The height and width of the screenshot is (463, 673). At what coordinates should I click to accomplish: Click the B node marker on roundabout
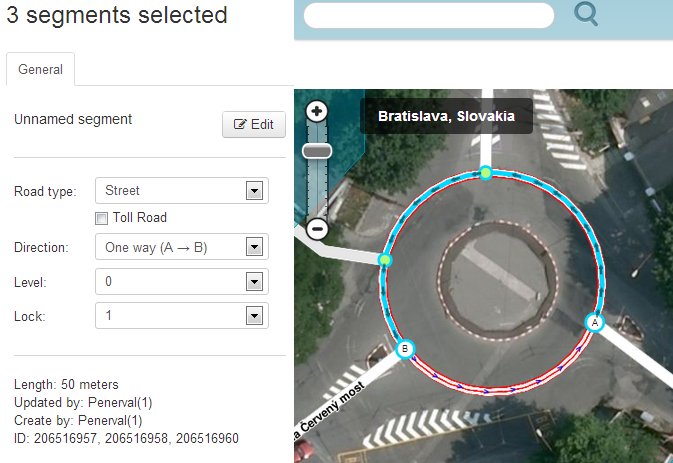coord(405,349)
